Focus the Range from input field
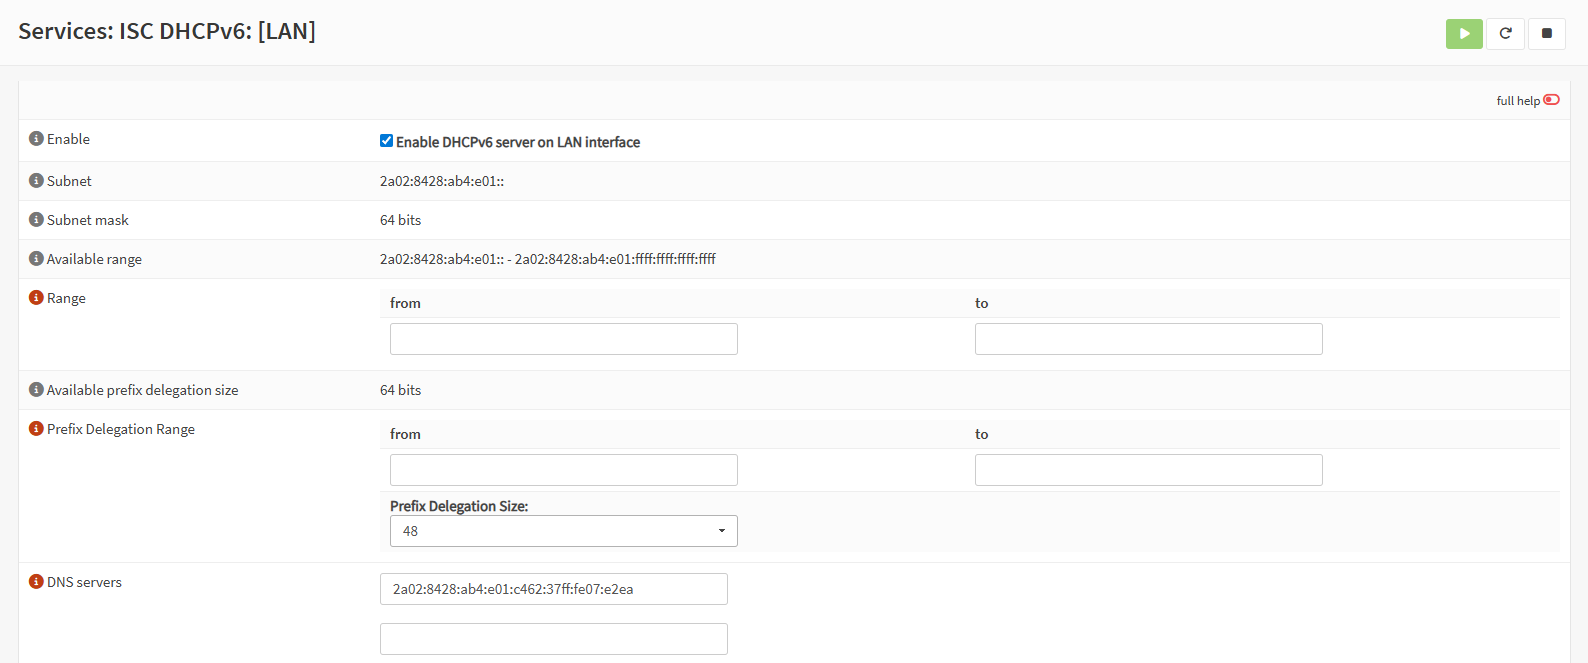 (x=564, y=339)
